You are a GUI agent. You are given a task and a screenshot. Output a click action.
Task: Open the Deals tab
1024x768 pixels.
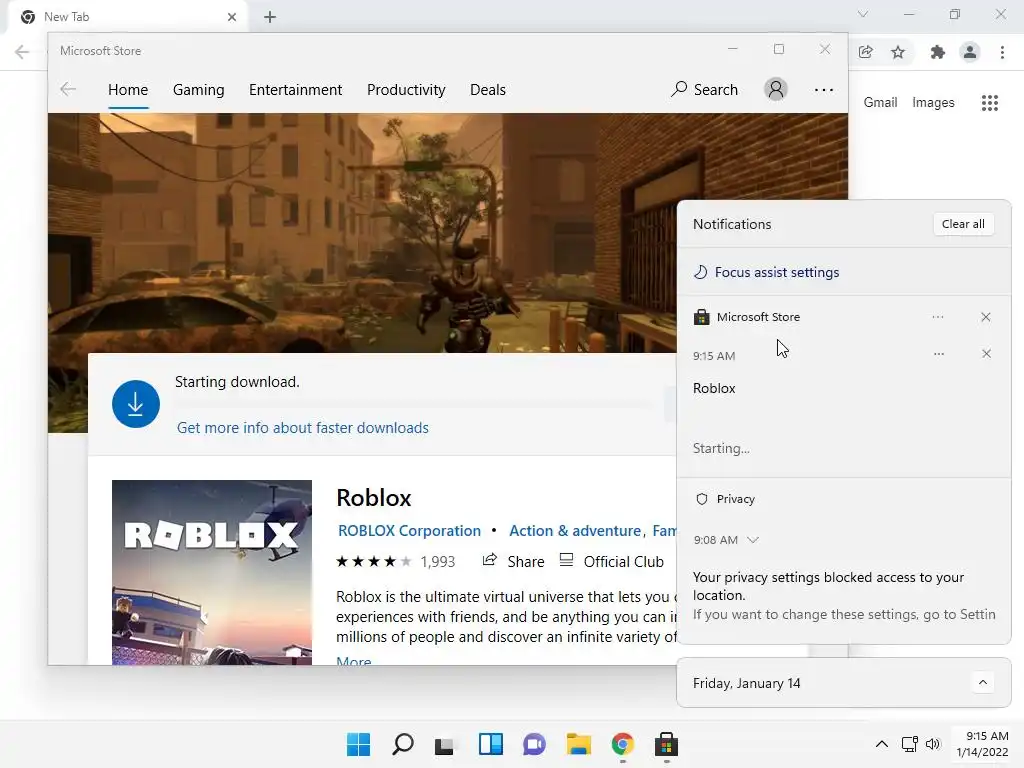point(488,89)
